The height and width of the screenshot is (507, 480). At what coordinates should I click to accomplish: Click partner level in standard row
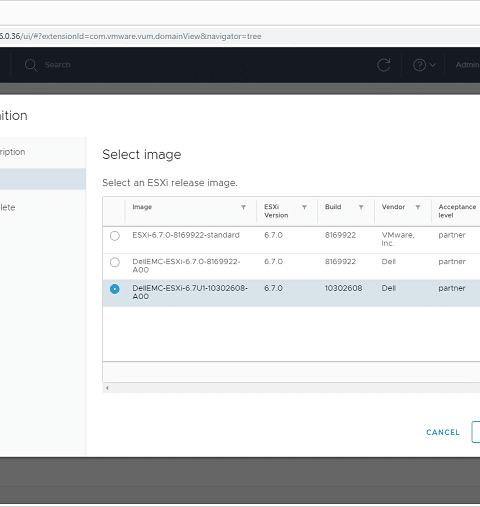(x=452, y=235)
